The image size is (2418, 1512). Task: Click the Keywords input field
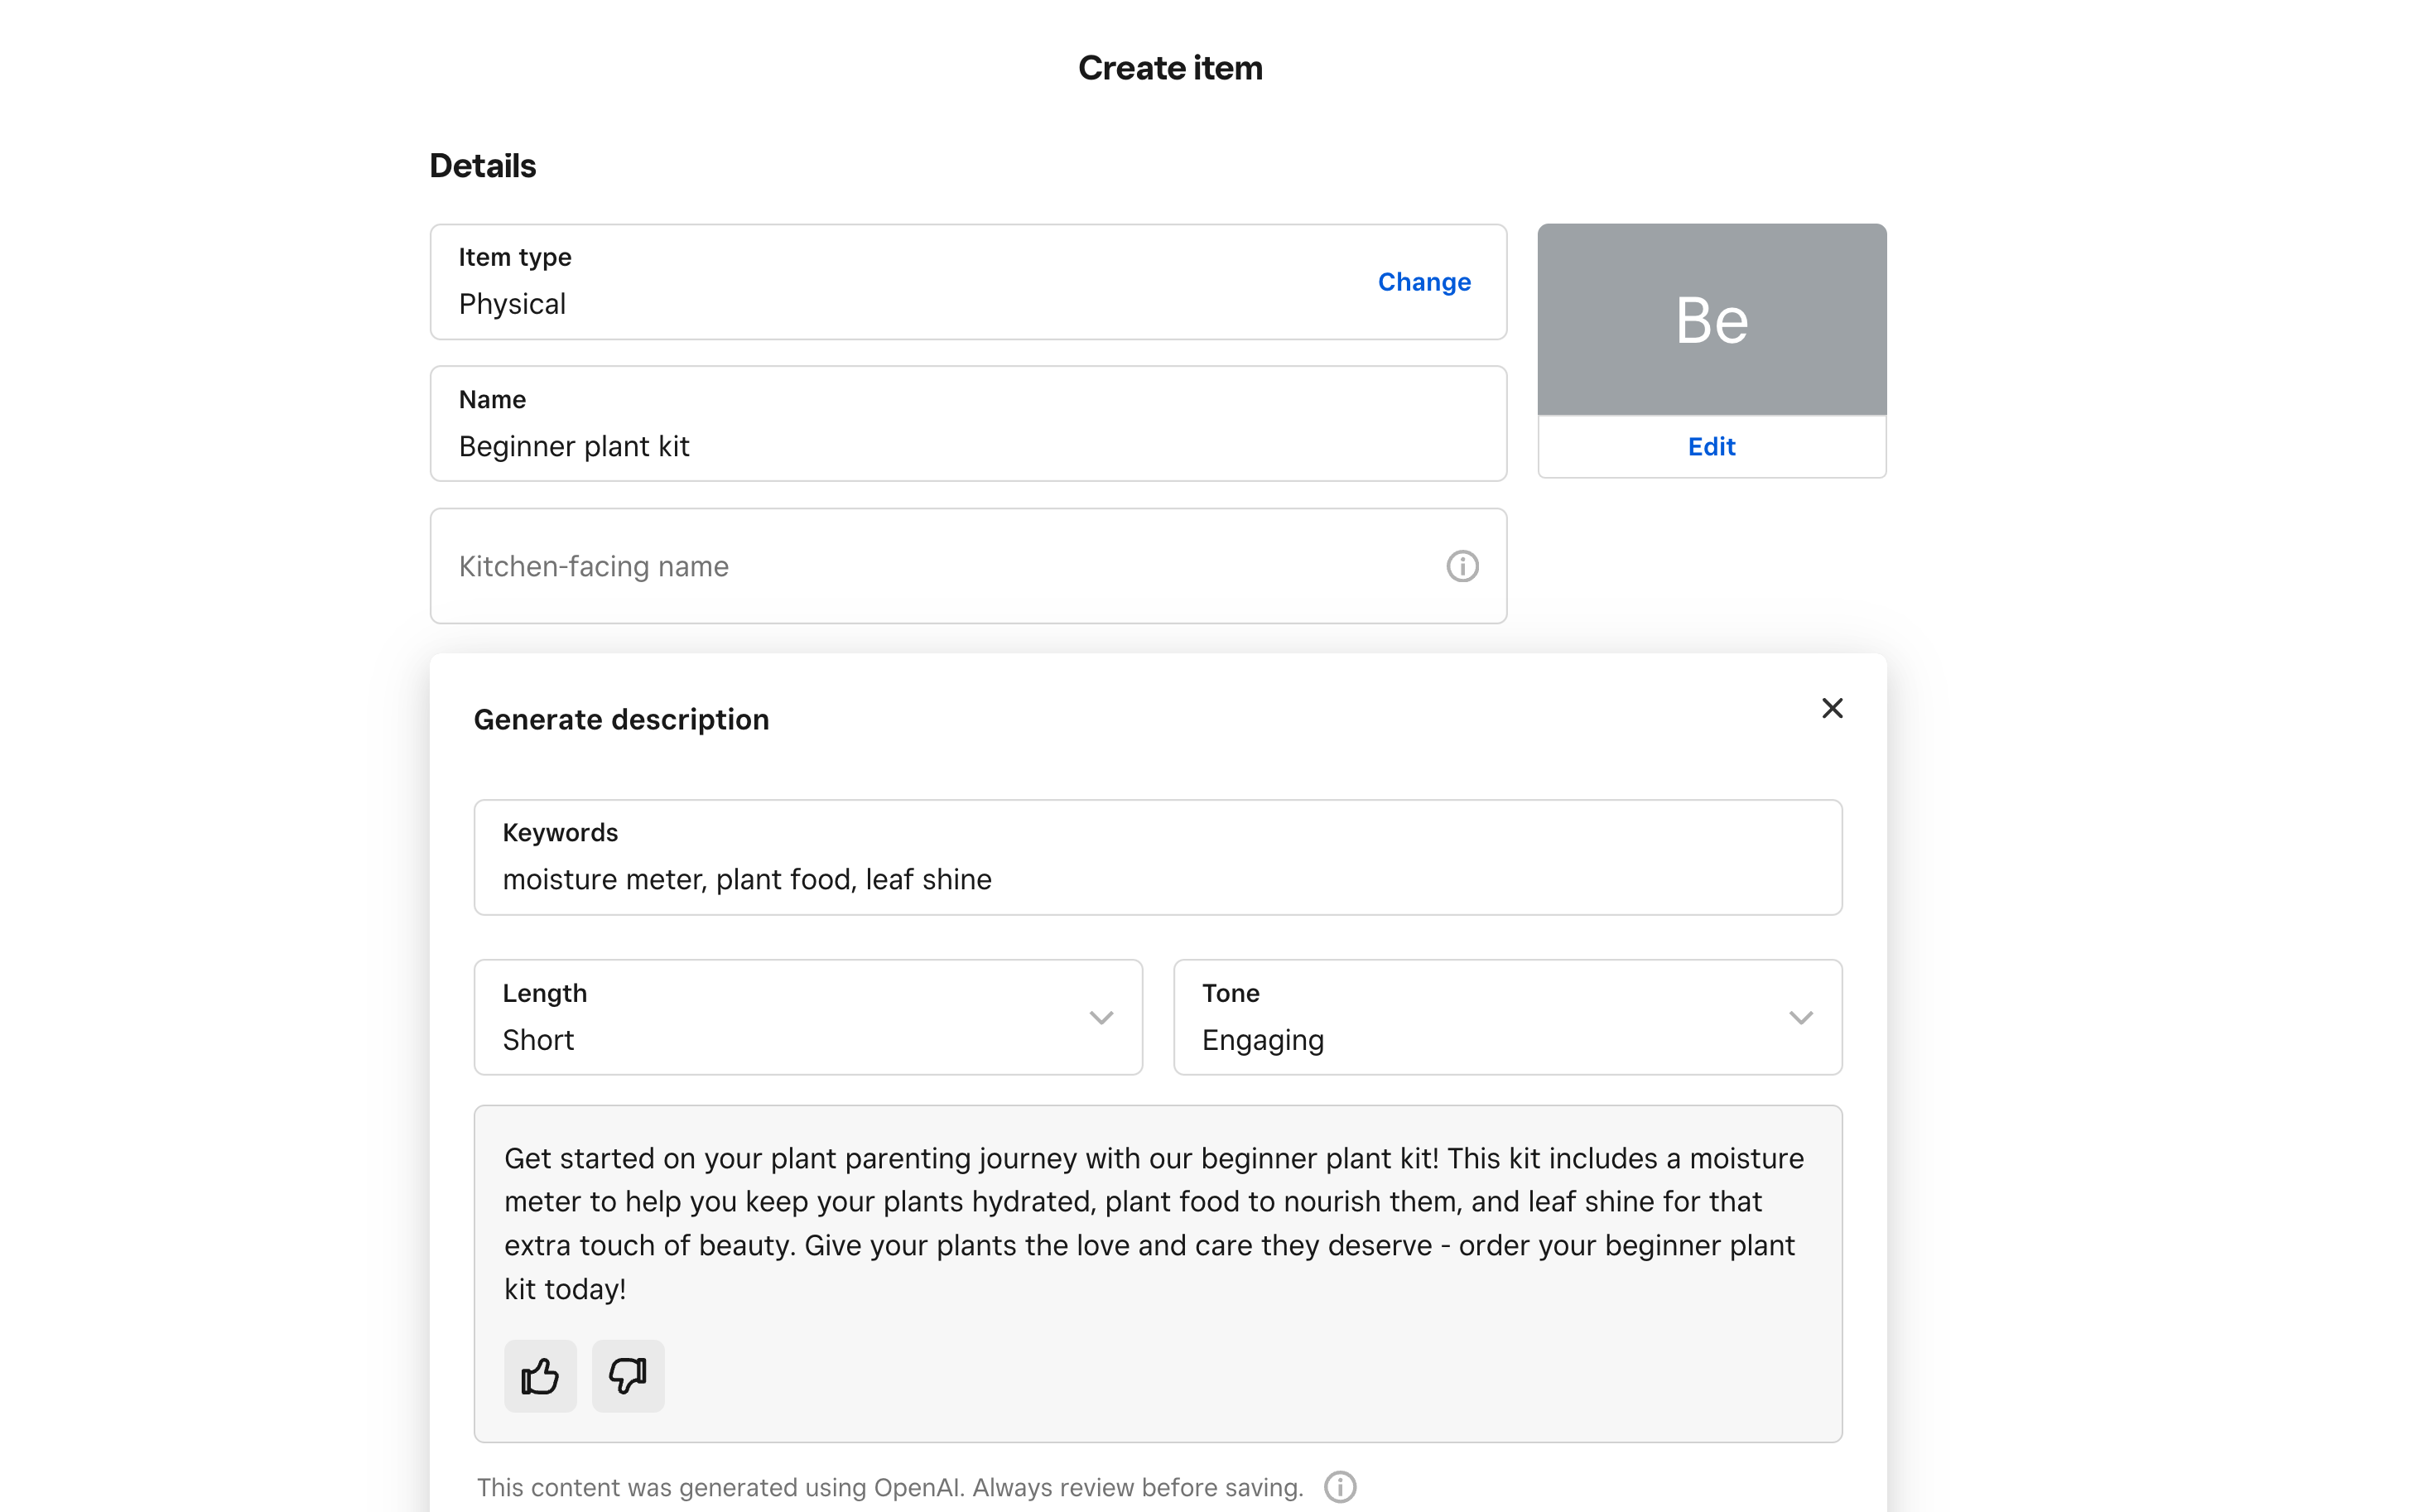[x=1158, y=857]
